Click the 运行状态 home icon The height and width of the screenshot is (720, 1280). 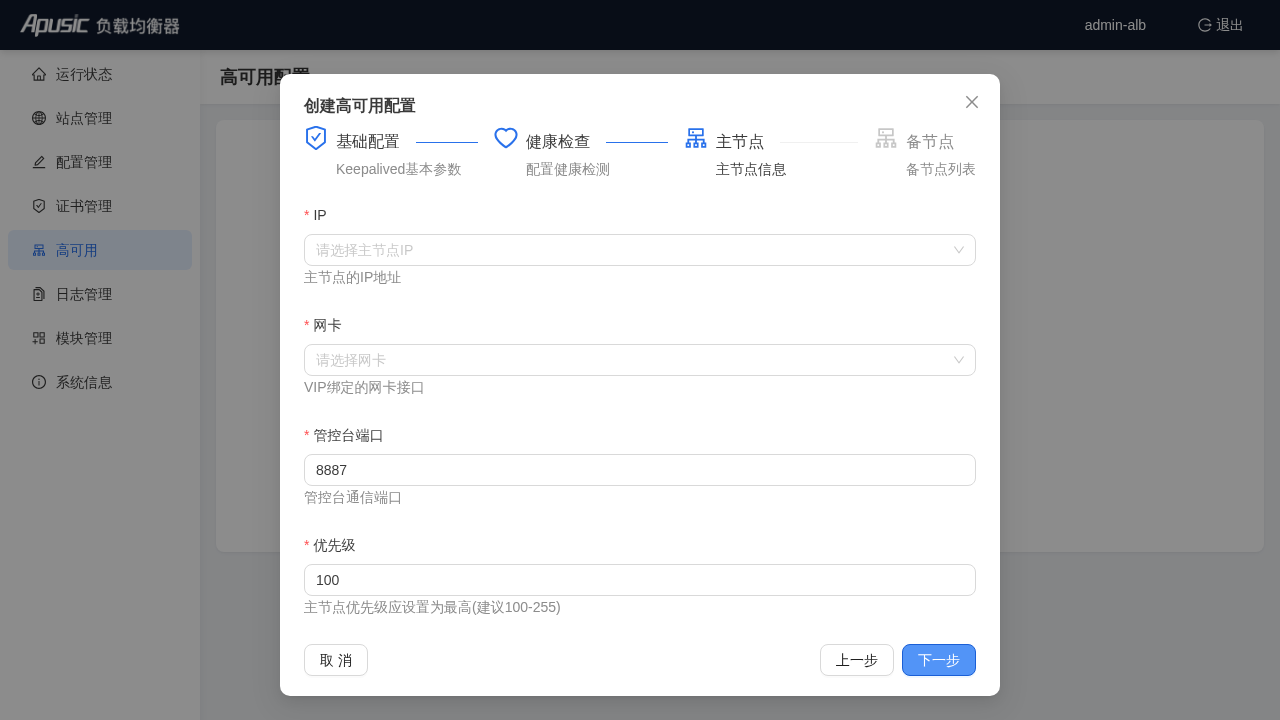point(39,74)
